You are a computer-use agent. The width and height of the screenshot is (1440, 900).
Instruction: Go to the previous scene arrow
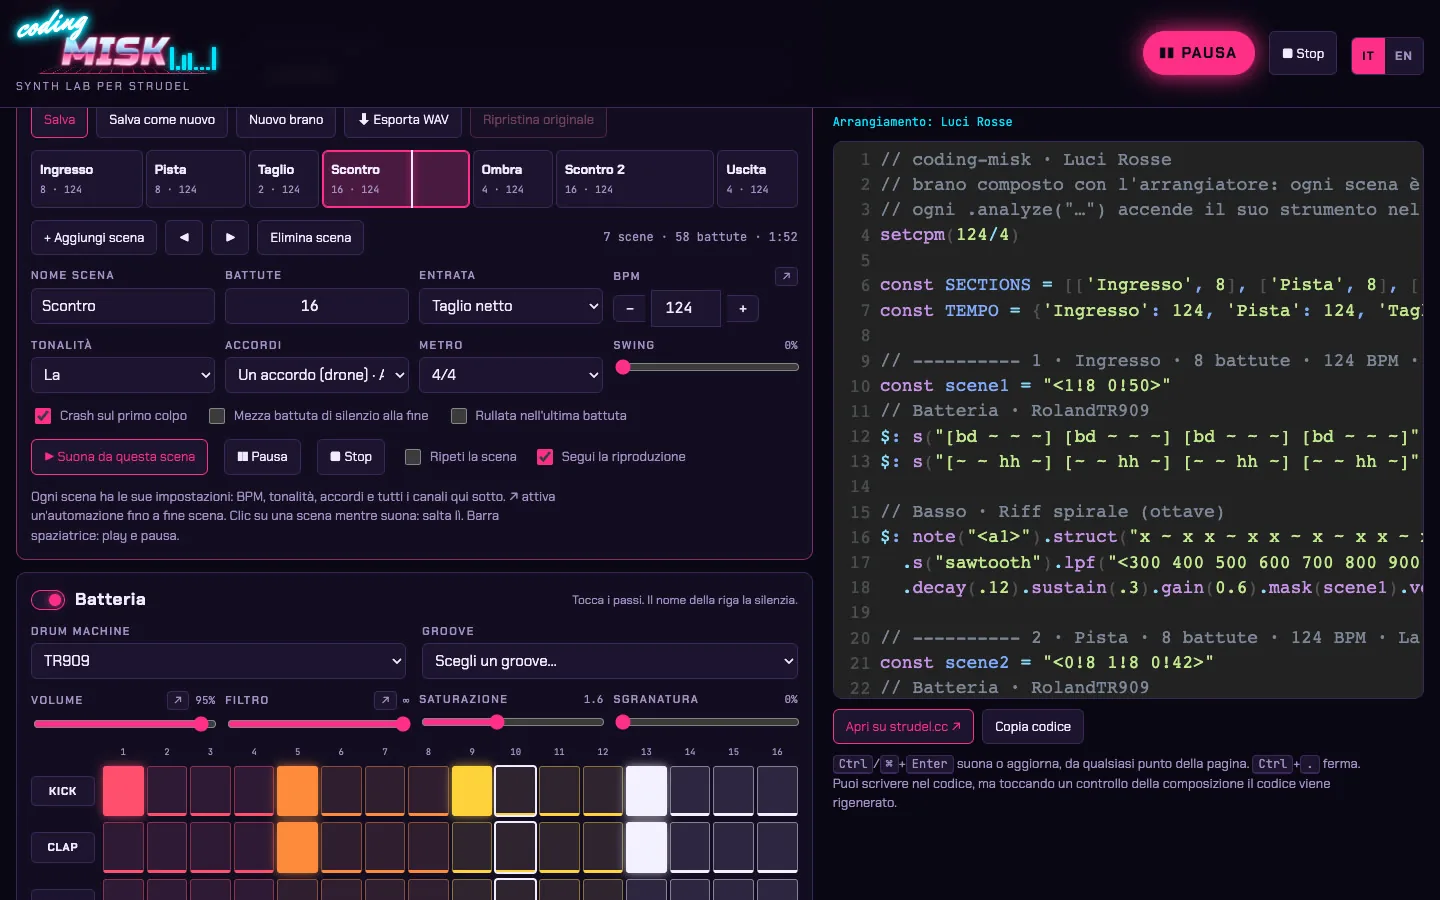pyautogui.click(x=184, y=238)
